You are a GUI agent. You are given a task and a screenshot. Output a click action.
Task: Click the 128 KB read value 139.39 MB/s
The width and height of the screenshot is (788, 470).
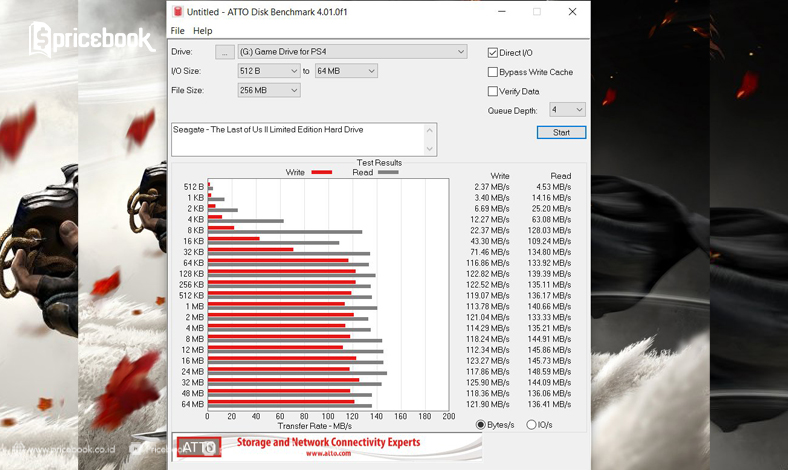pos(551,274)
